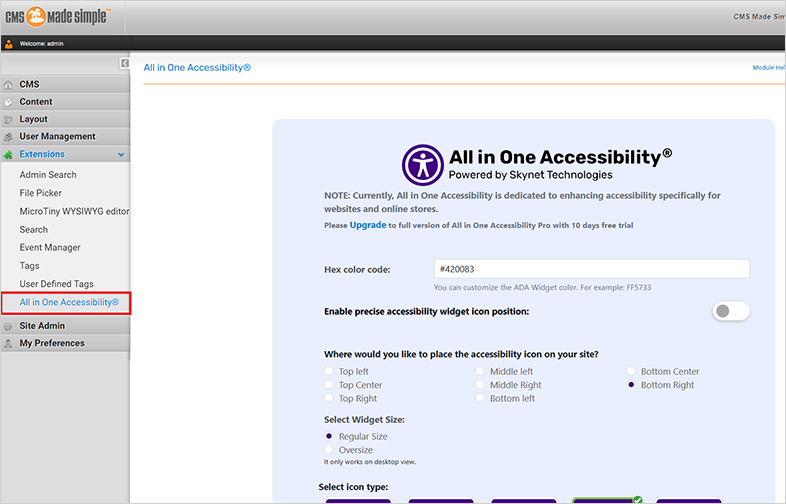Toggle precise accessibility widget icon position
The height and width of the screenshot is (504, 786).
tap(731, 311)
